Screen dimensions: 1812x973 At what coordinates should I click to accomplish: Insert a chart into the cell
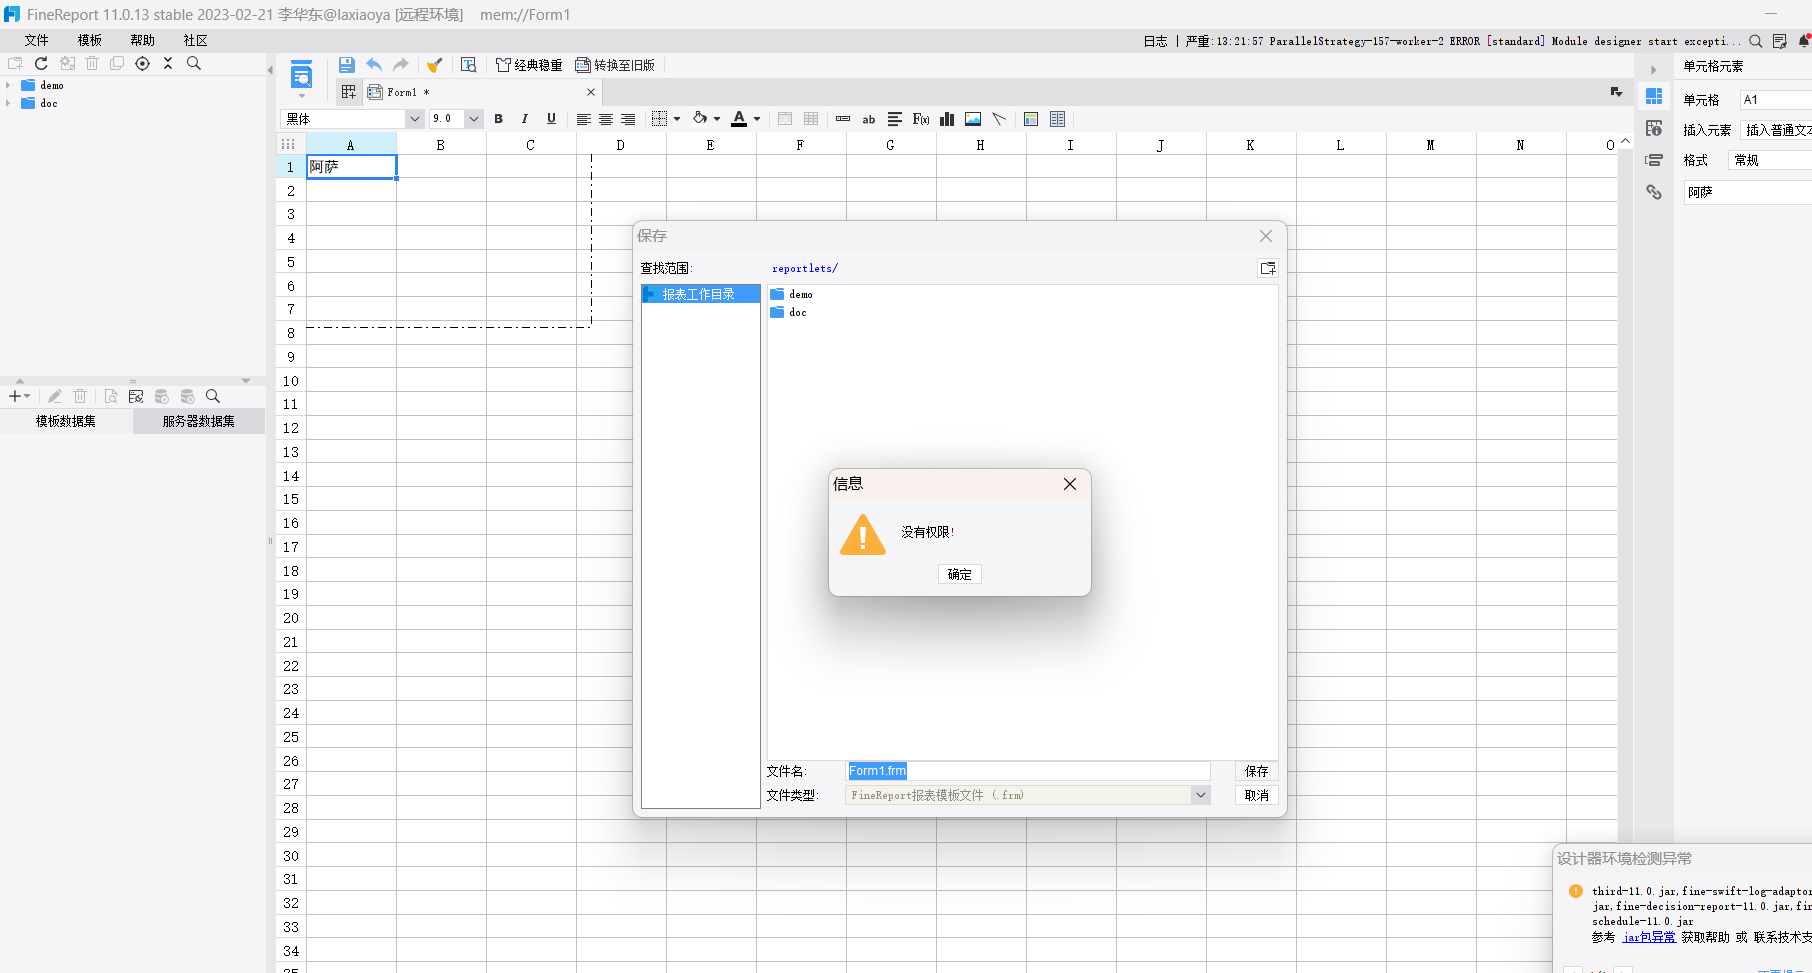pos(947,119)
